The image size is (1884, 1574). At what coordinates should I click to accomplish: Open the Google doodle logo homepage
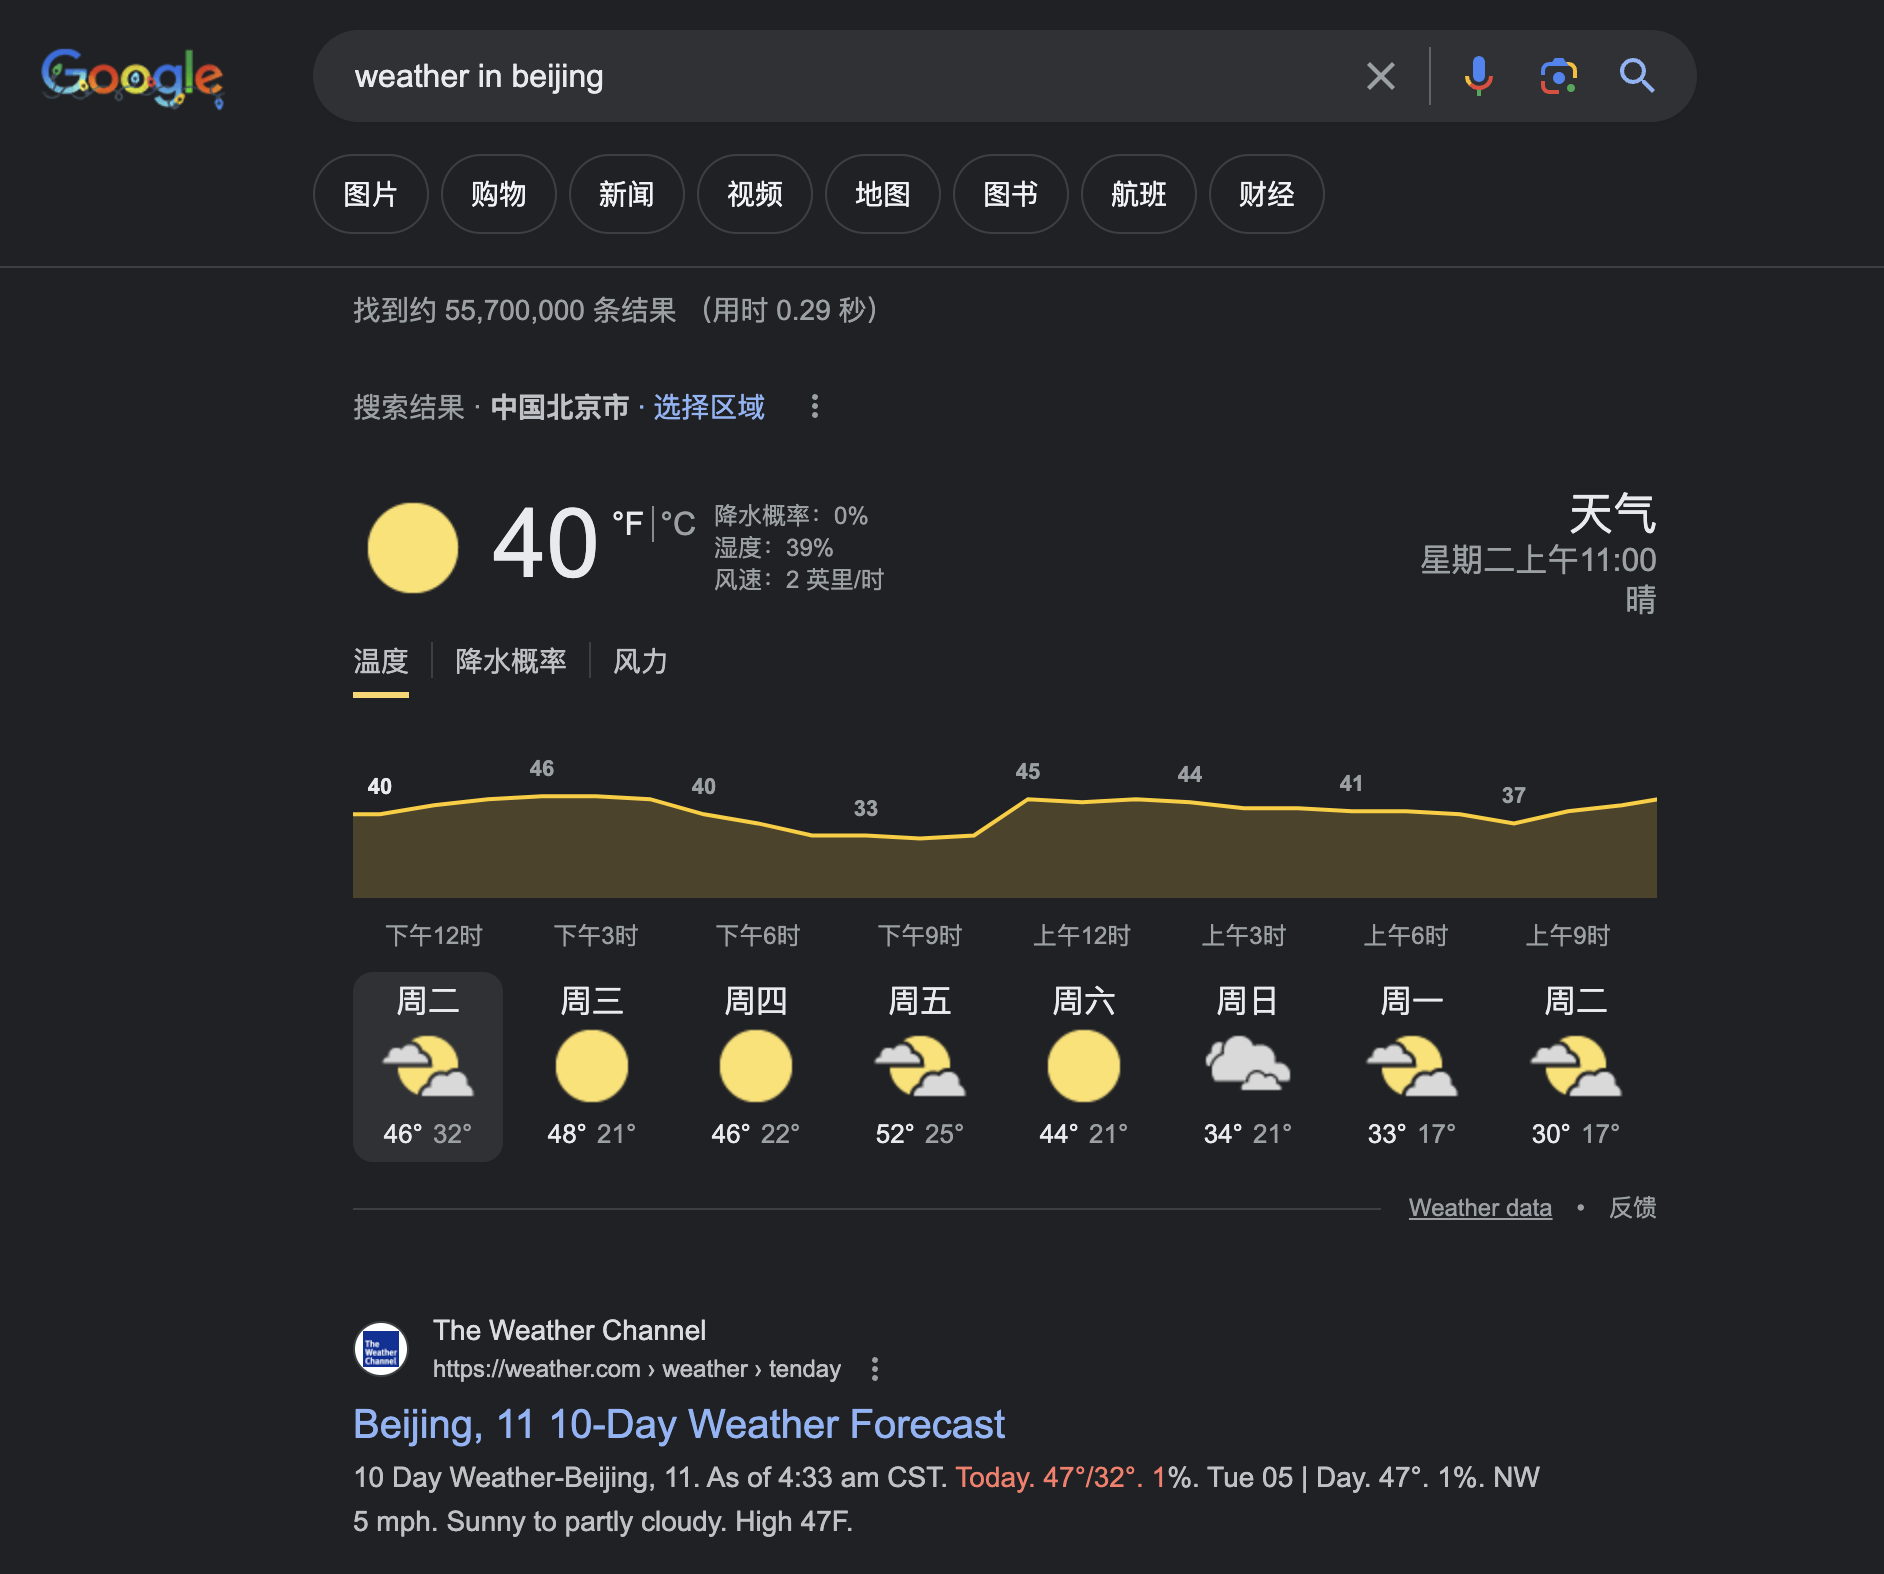coord(132,77)
